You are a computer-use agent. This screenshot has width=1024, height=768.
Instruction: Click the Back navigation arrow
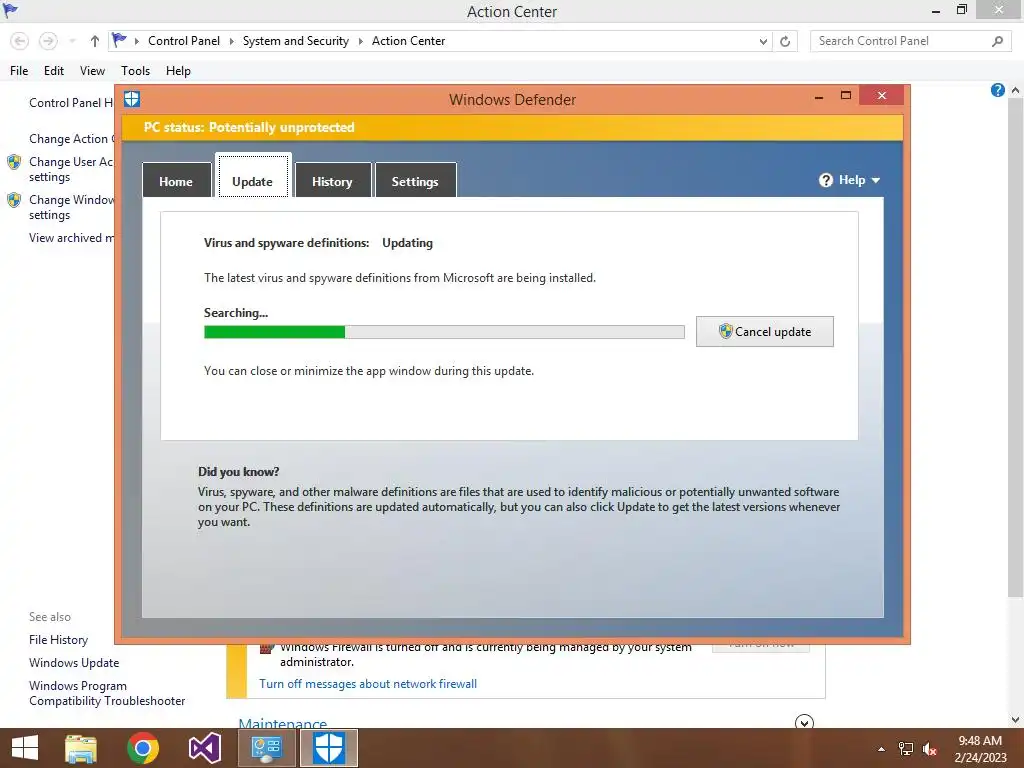[20, 41]
